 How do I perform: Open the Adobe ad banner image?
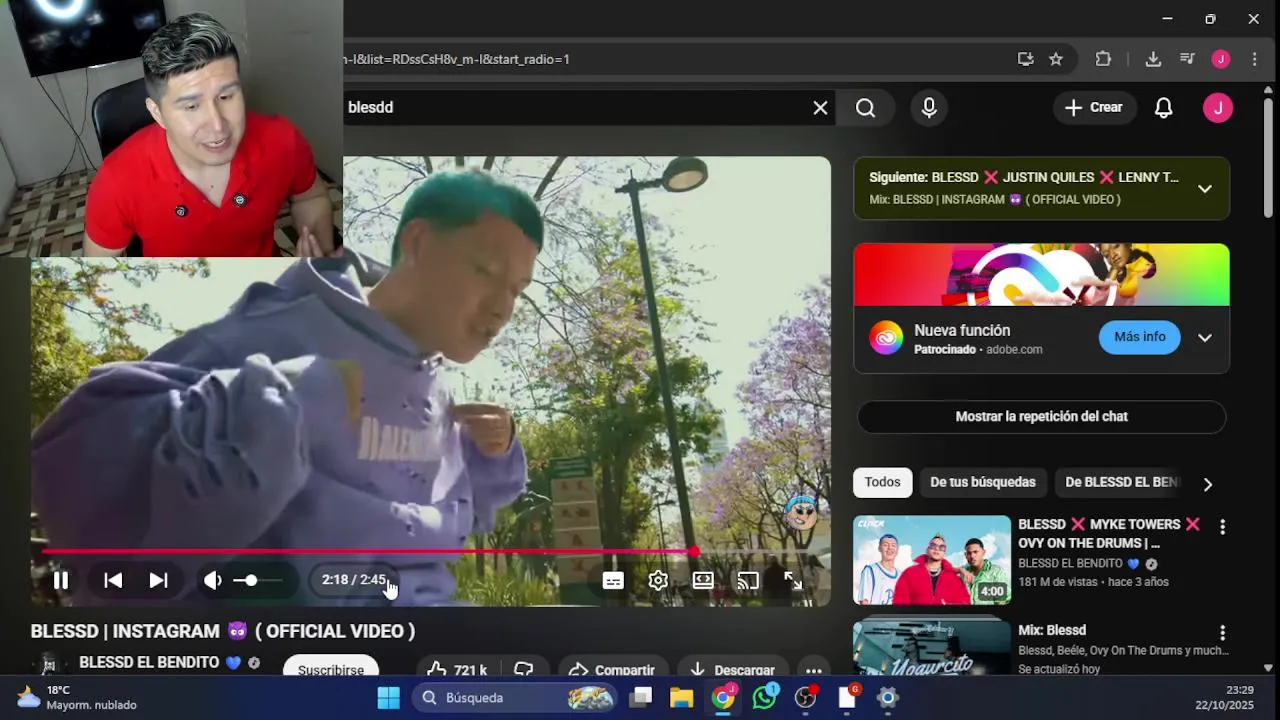(1041, 275)
